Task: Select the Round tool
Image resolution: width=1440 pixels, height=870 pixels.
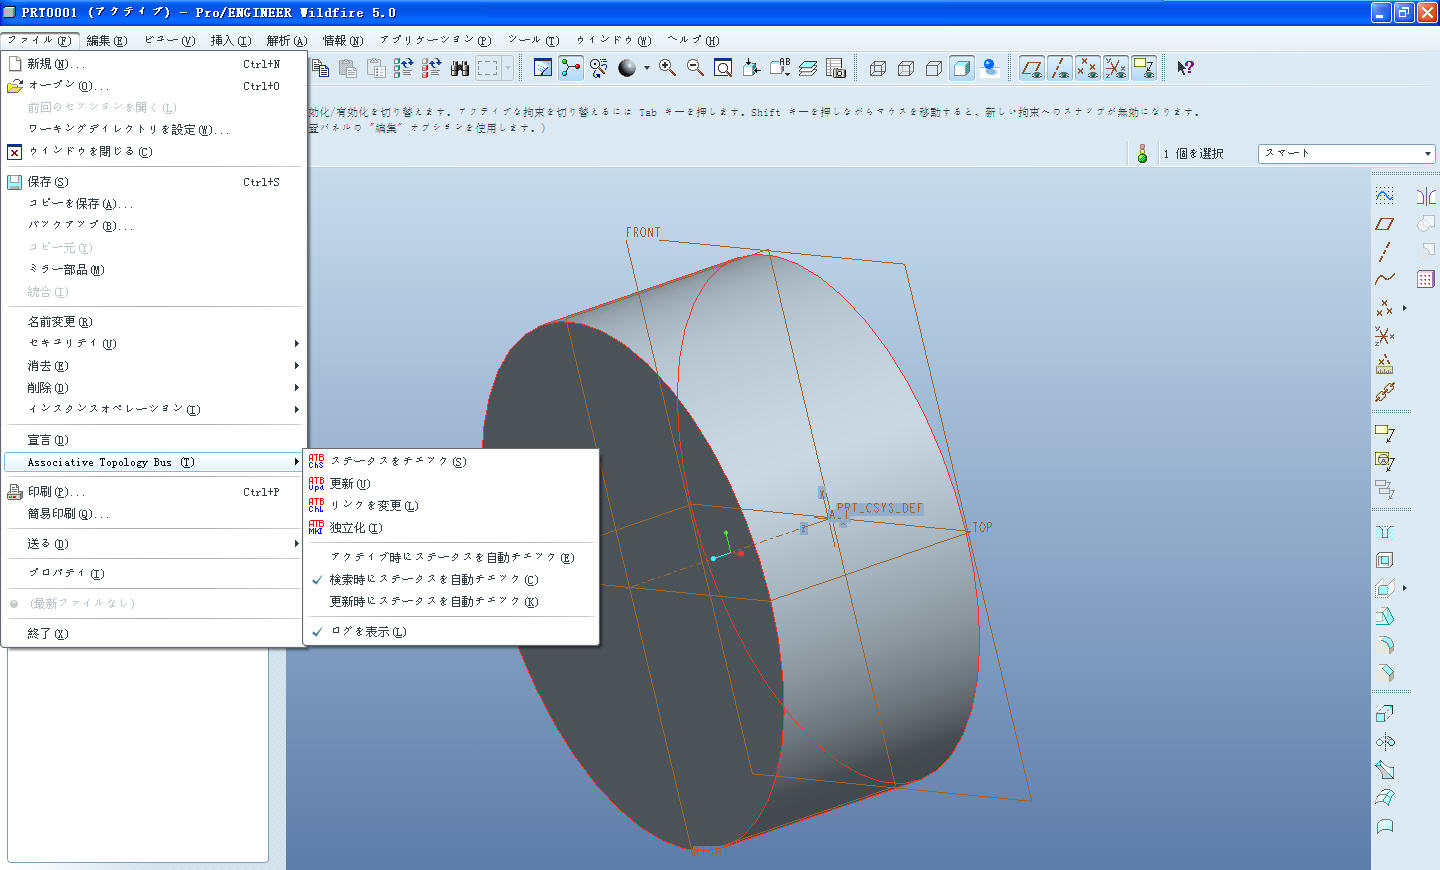Action: (x=1384, y=645)
